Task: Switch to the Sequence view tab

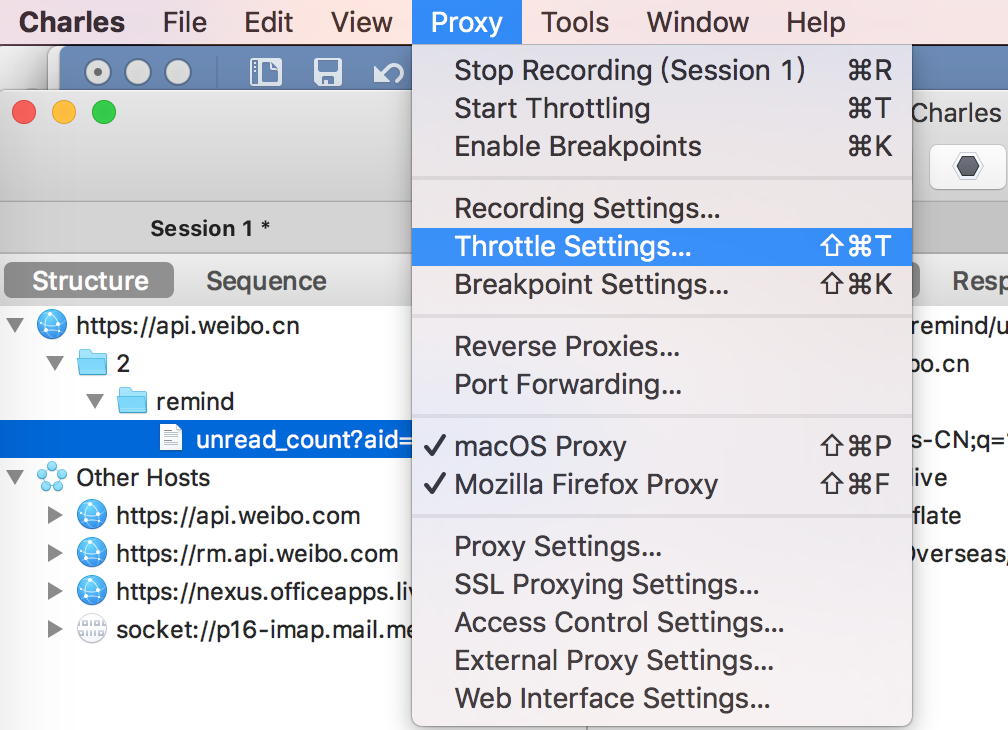Action: 266,282
